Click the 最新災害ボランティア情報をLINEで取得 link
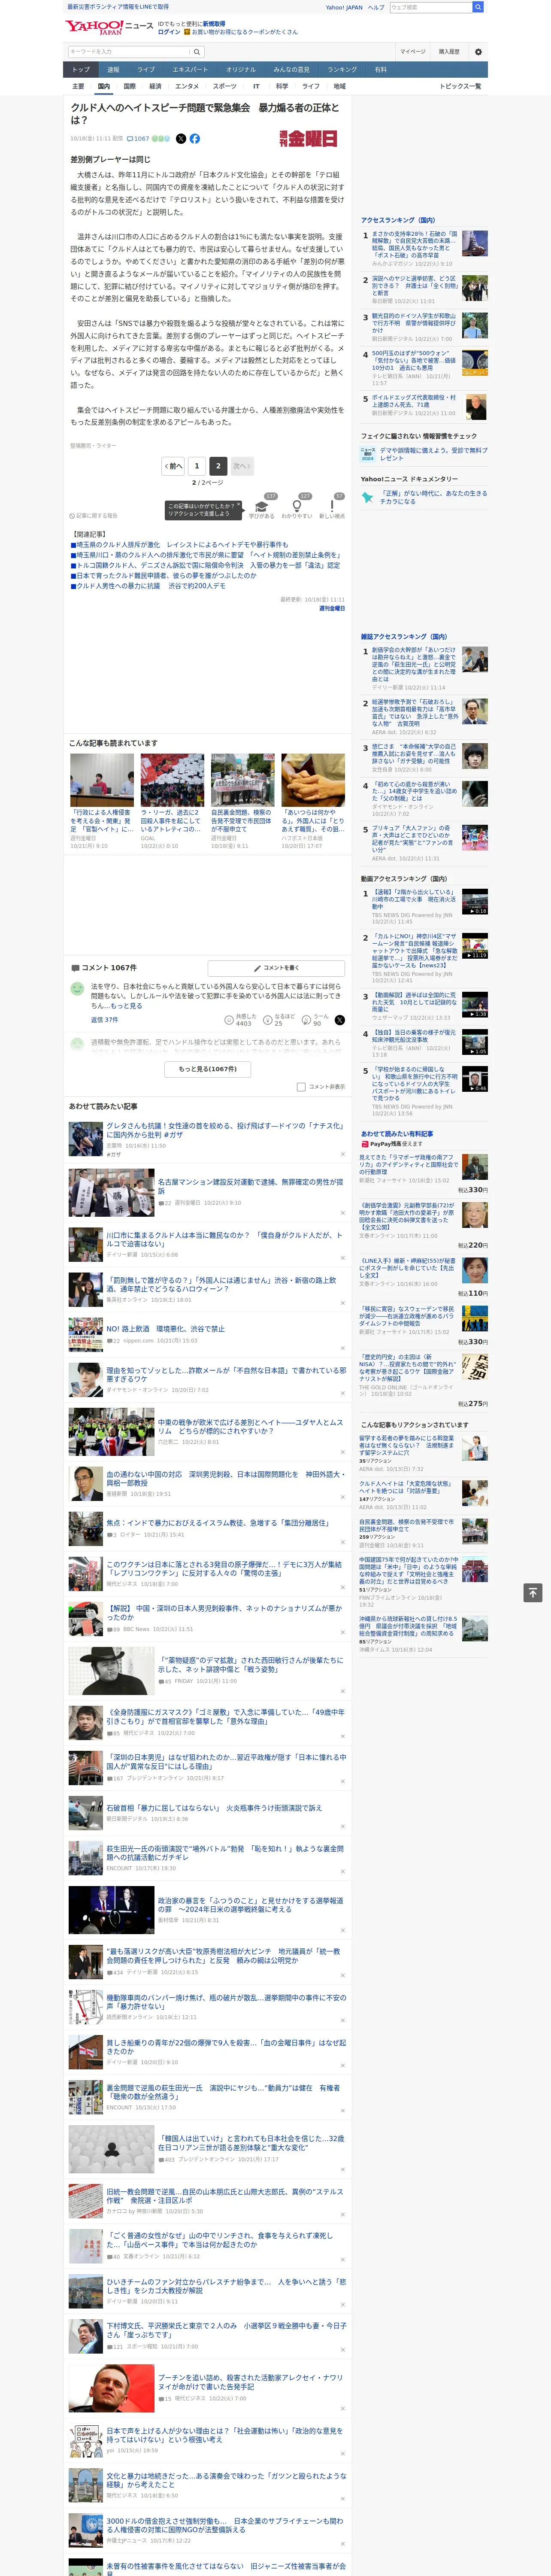Screen dimensions: 551x2576 (118, 7)
